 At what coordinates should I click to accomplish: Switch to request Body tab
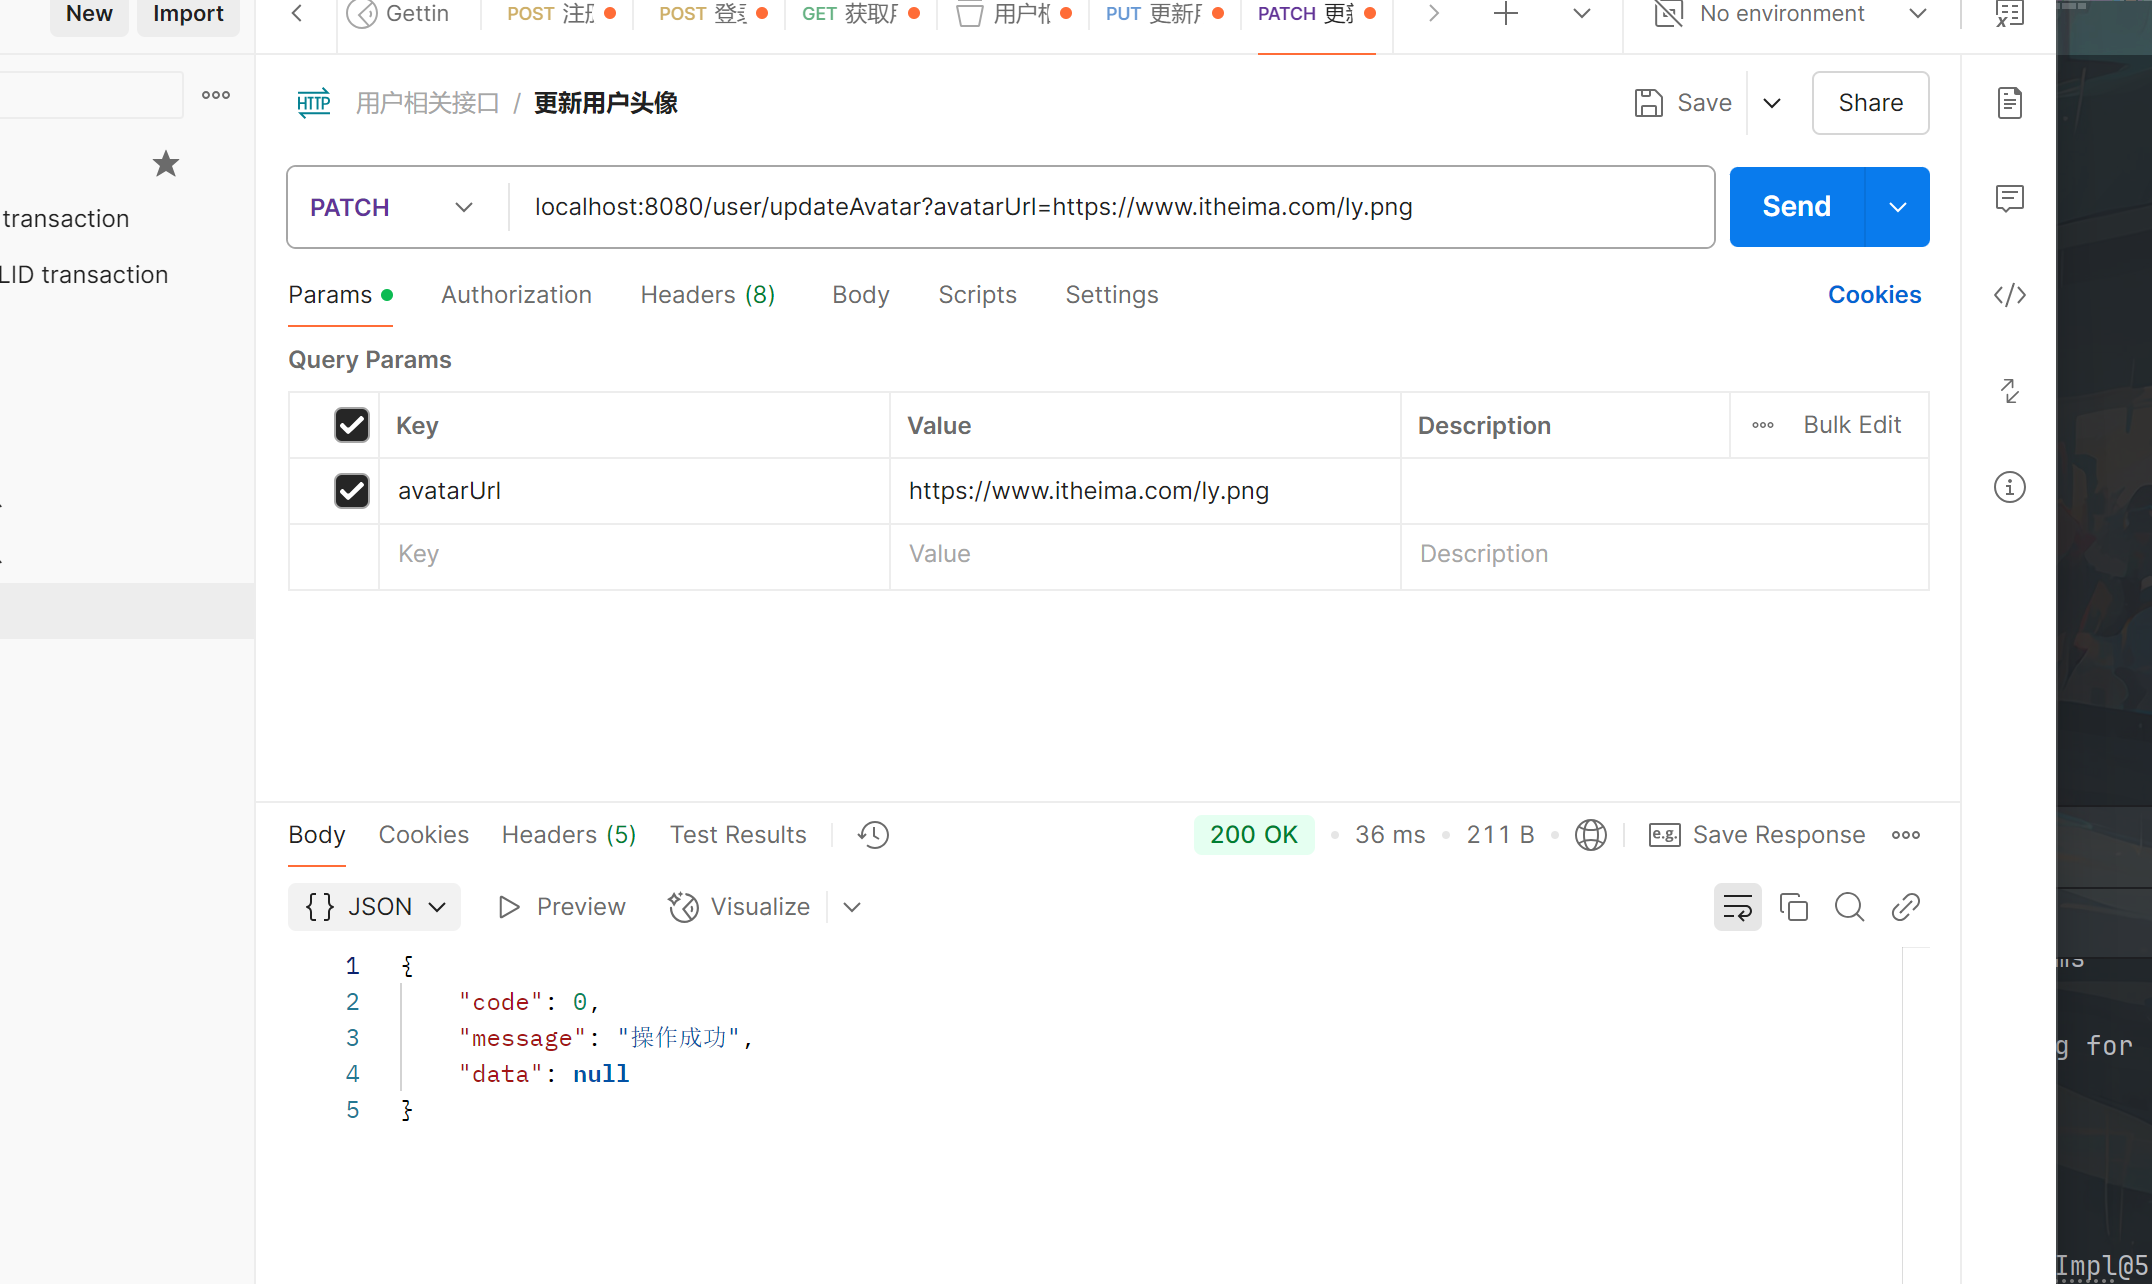860,295
